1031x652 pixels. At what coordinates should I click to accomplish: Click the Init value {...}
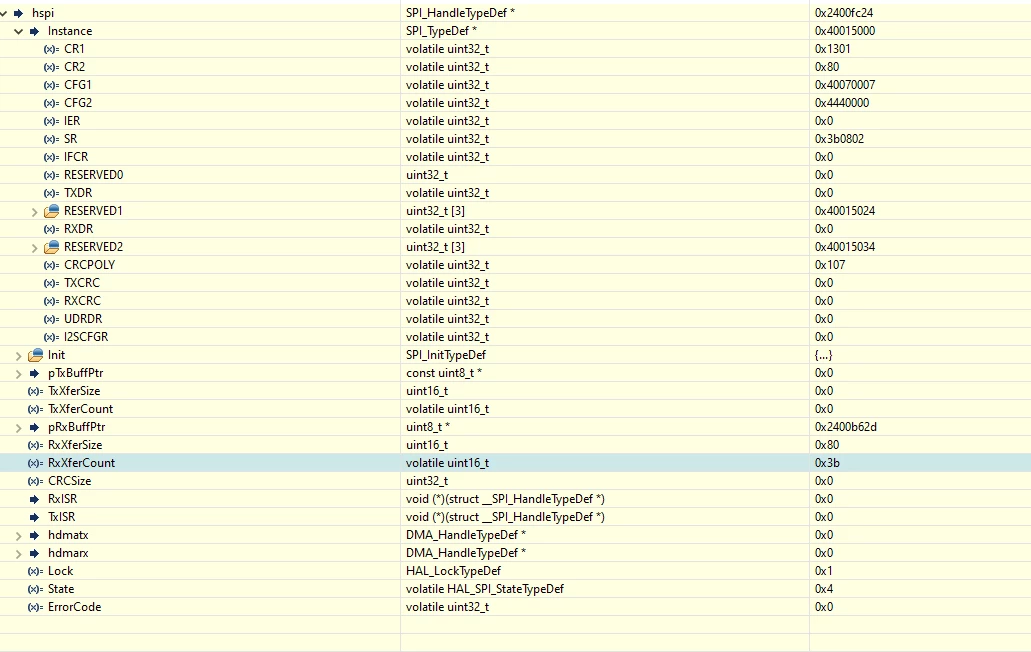click(x=823, y=356)
